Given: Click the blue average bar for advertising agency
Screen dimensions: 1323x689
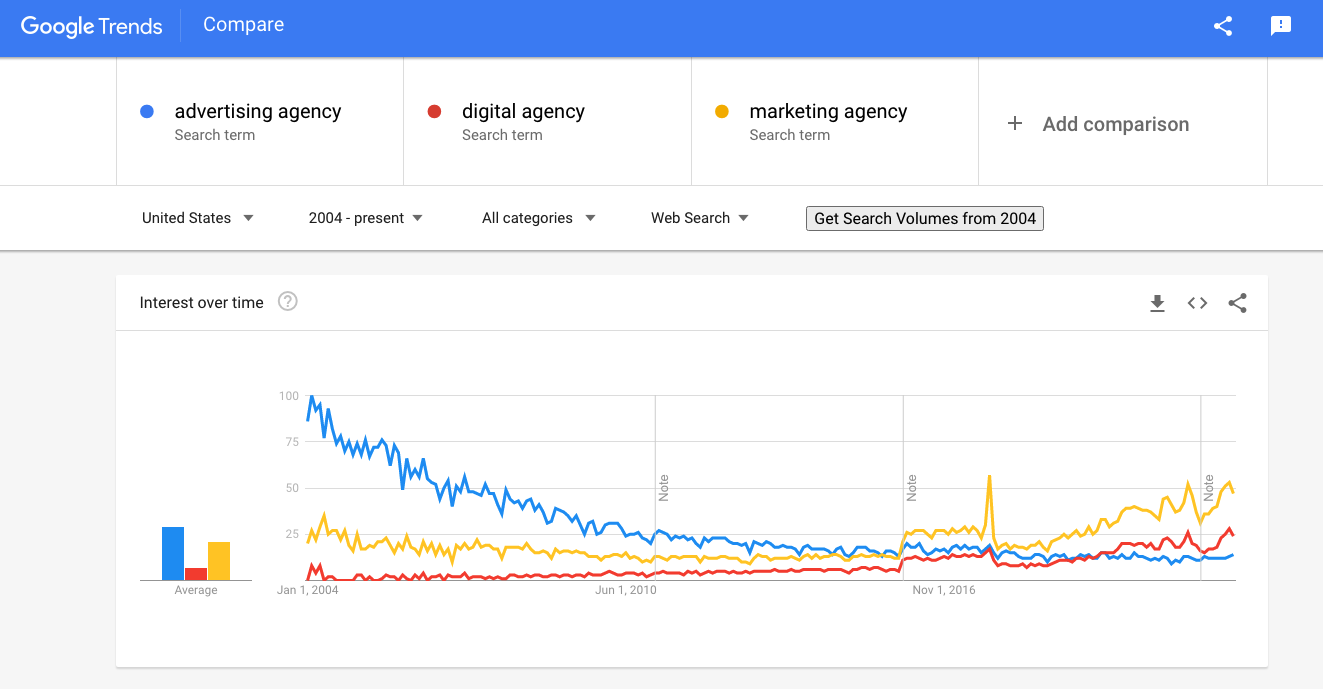Looking at the screenshot, I should tap(173, 553).
